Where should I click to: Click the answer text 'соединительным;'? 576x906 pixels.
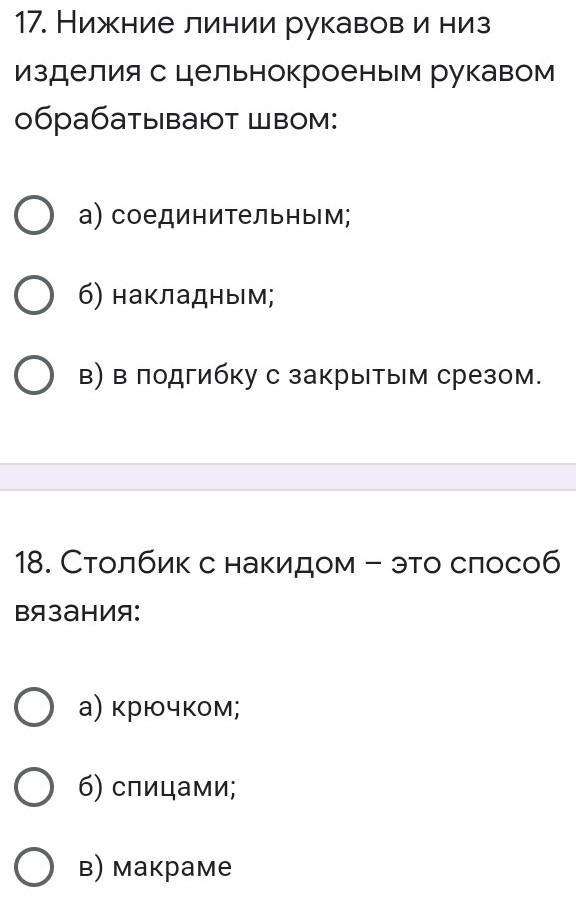[231, 216]
